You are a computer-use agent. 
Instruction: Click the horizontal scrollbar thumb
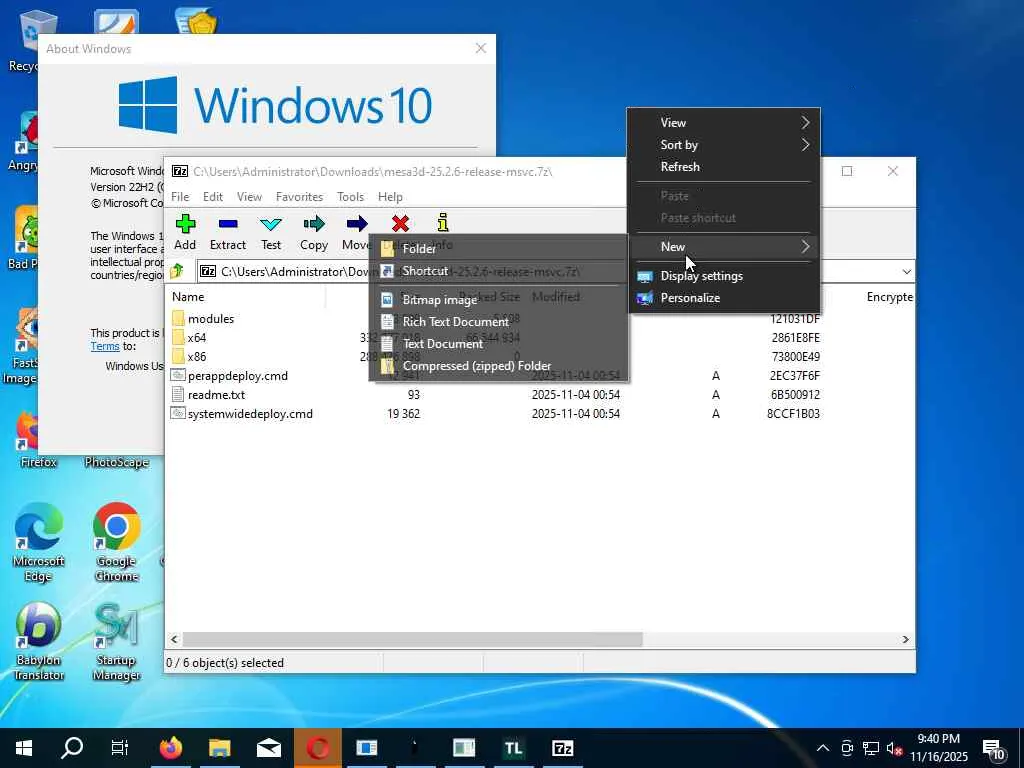(x=412, y=639)
